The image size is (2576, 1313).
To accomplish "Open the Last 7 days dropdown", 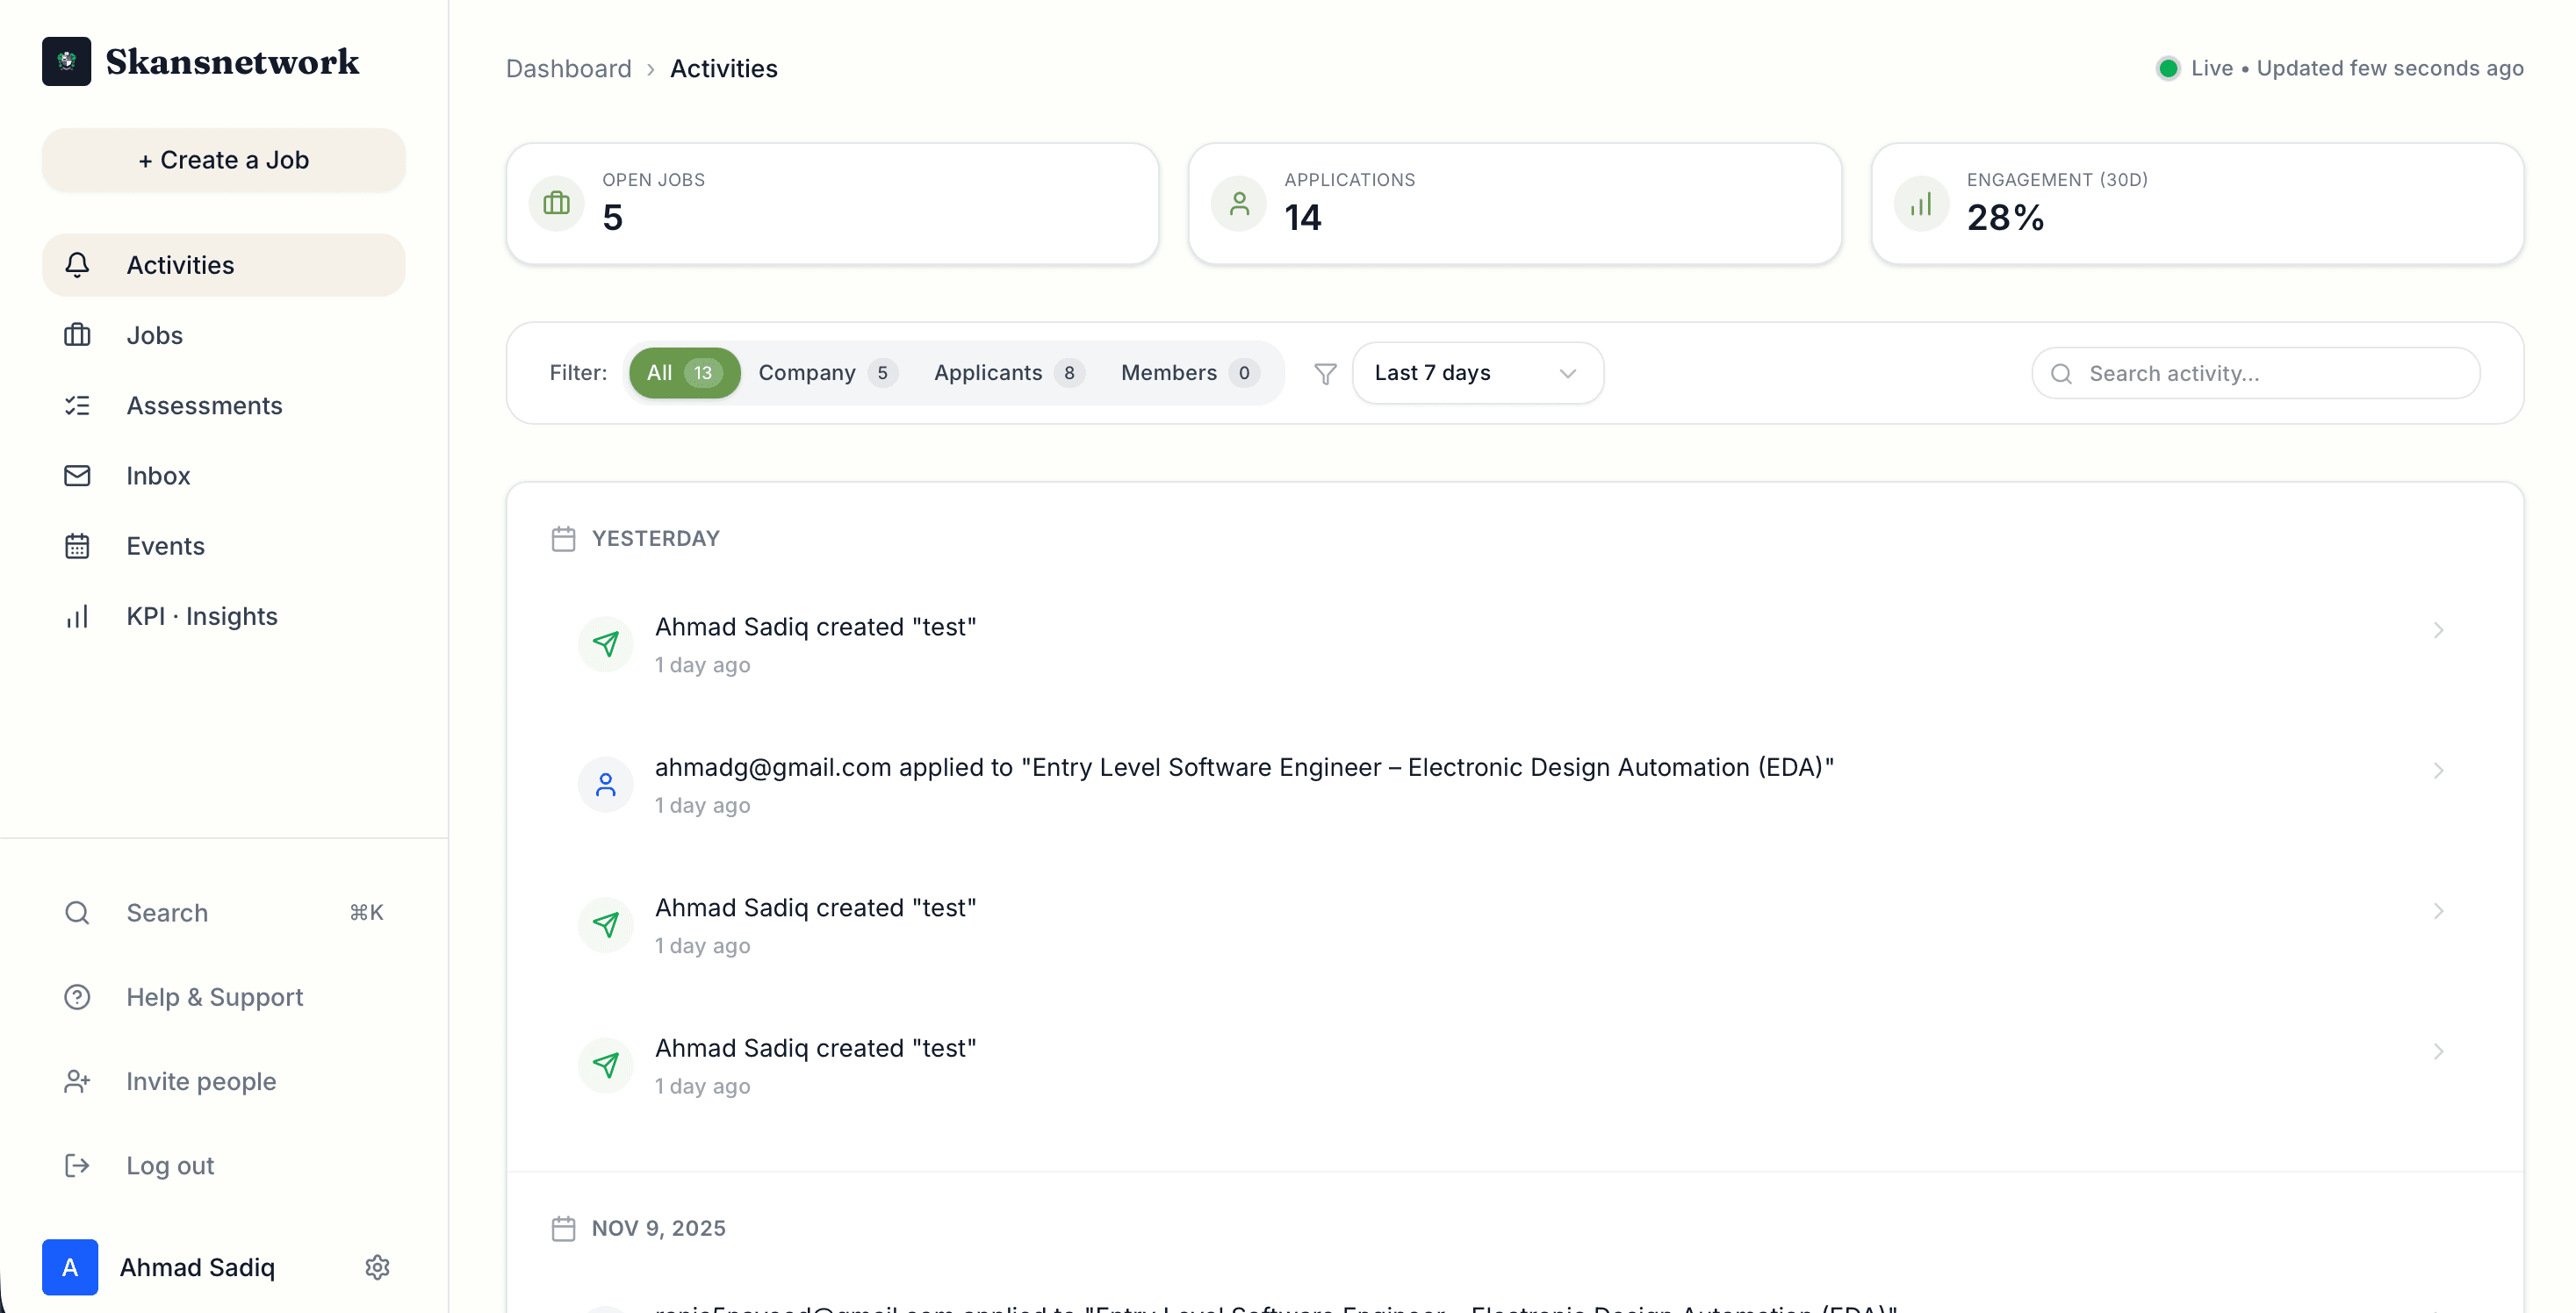I will (x=1477, y=373).
